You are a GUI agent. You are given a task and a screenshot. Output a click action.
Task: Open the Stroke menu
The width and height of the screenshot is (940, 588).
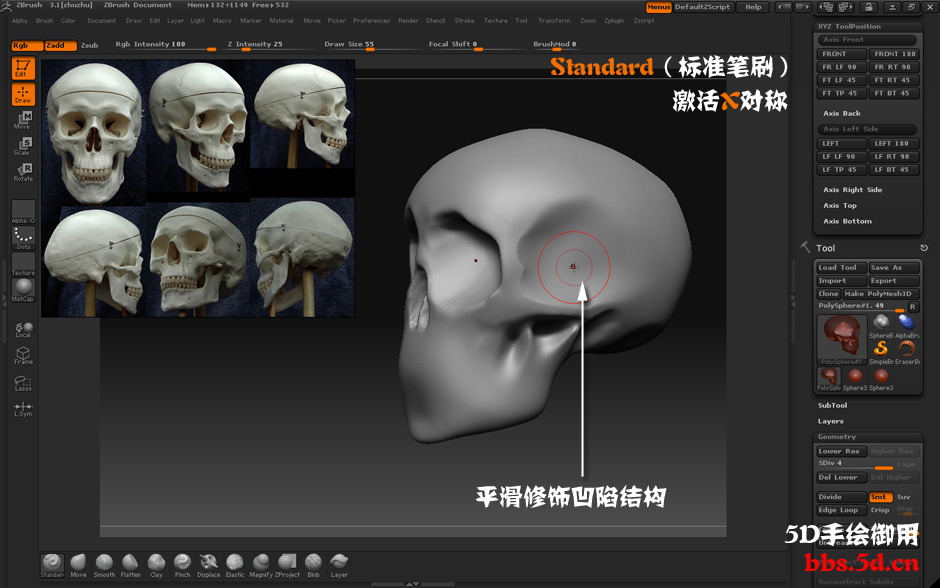464,21
